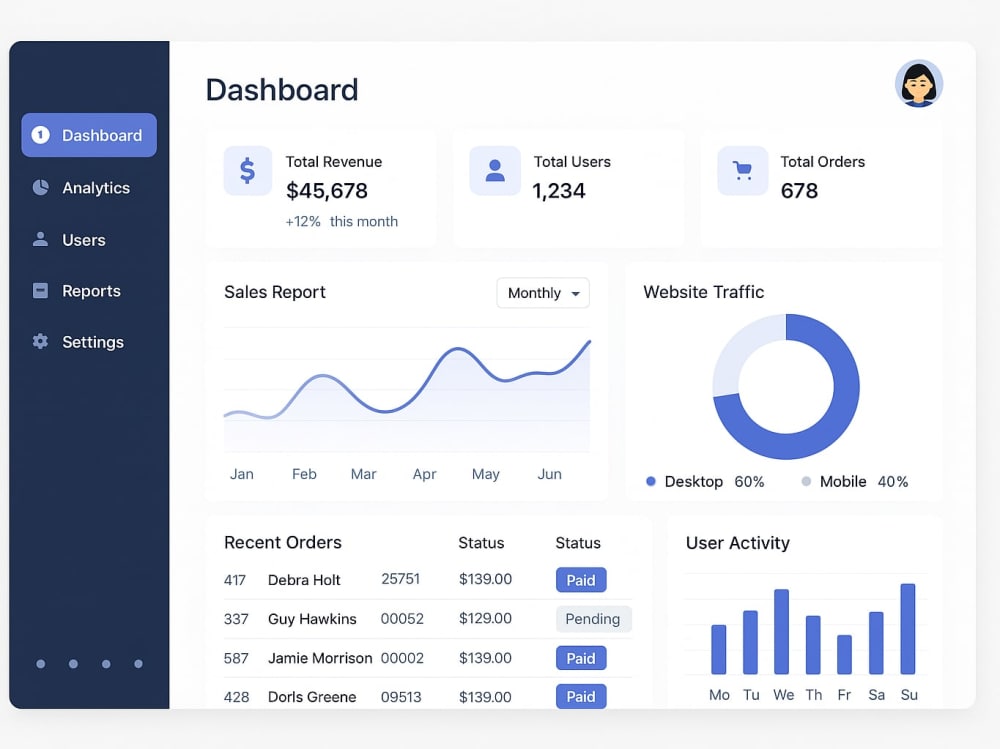The width and height of the screenshot is (1000, 749).
Task: Click the Su bar in User Activity
Action: pyautogui.click(x=908, y=628)
